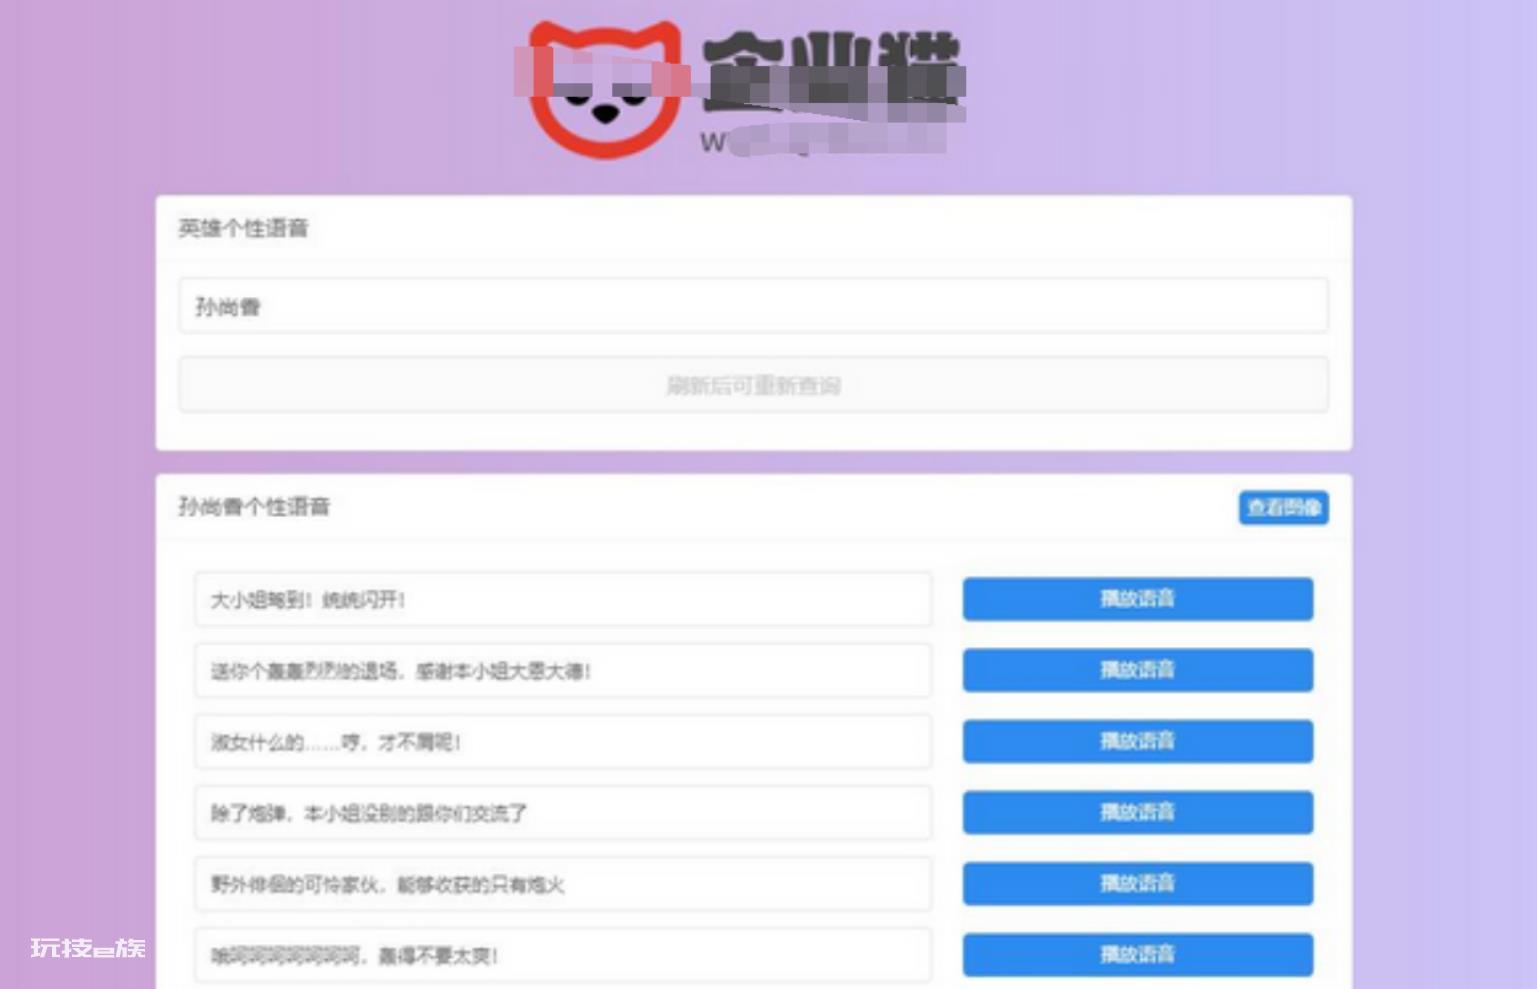
Task: Play voice for 大小姐驾到 line
Action: pyautogui.click(x=1137, y=599)
